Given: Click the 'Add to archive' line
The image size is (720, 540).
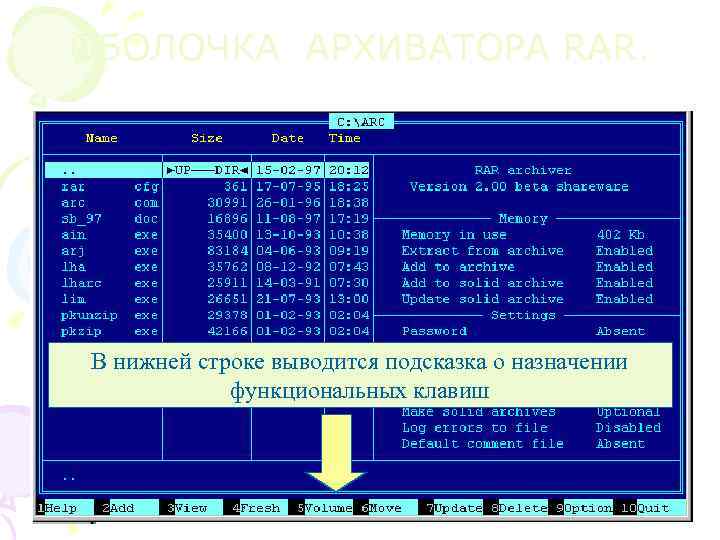Looking at the screenshot, I should click(x=527, y=267).
